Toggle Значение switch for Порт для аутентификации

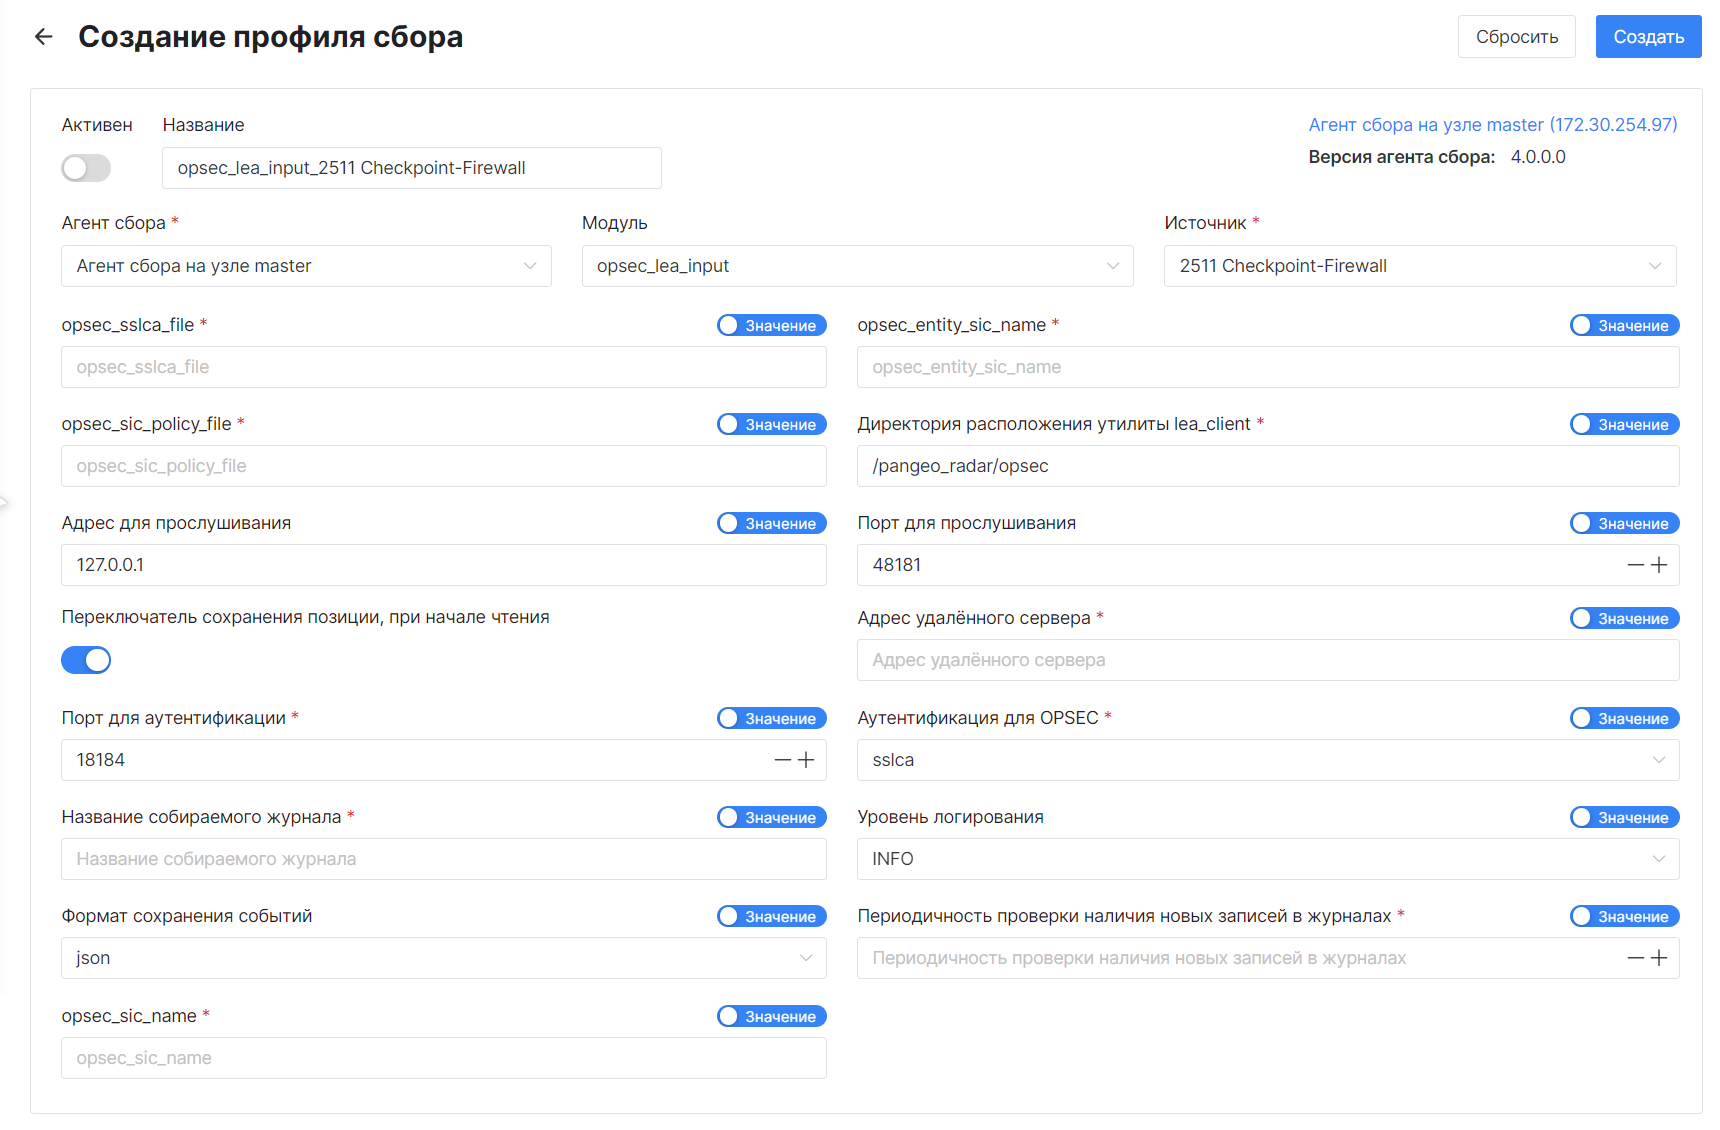(771, 718)
